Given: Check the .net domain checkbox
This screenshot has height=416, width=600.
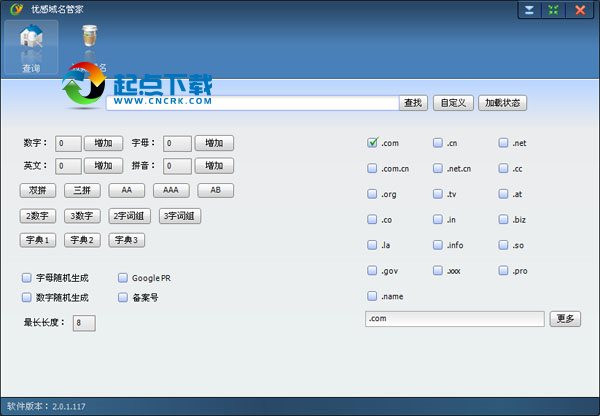Looking at the screenshot, I should (x=504, y=143).
